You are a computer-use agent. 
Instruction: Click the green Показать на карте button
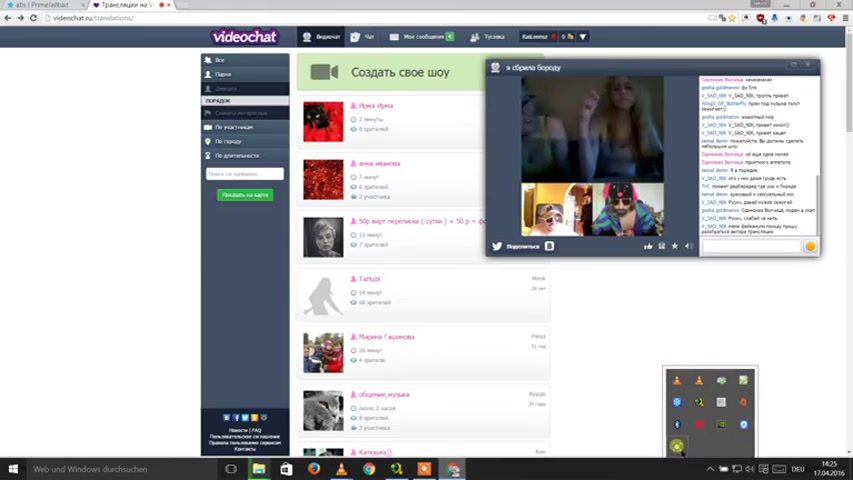(x=245, y=195)
